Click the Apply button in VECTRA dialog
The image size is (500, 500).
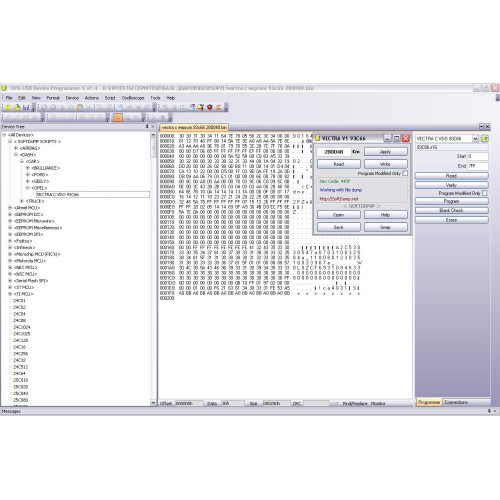tap(386, 152)
